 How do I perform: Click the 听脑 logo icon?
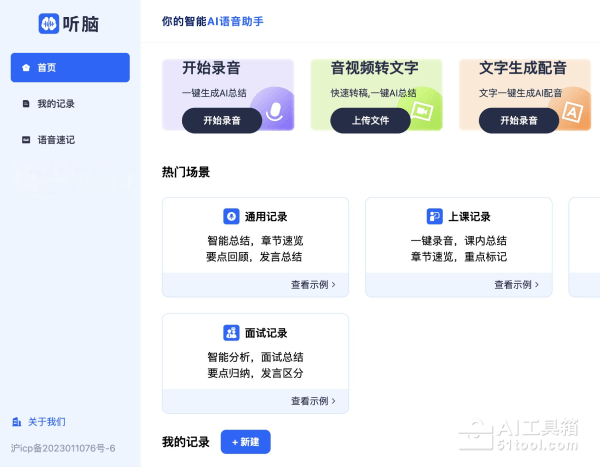pos(49,23)
